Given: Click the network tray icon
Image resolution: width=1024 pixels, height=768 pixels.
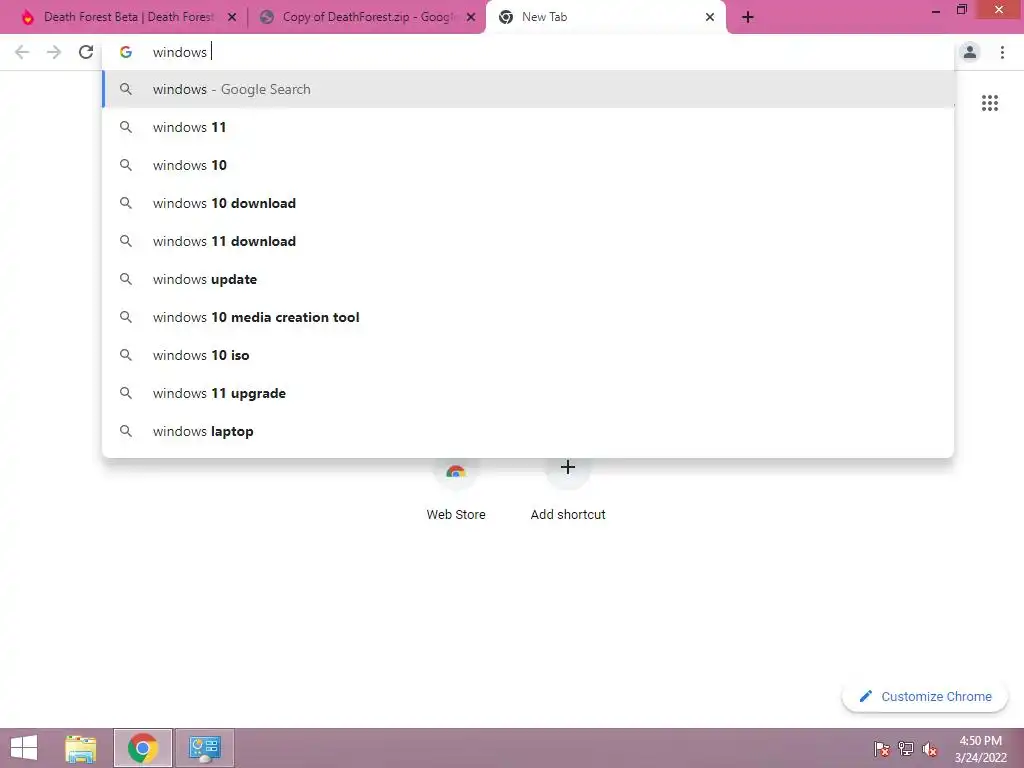Looking at the screenshot, I should click(906, 748).
